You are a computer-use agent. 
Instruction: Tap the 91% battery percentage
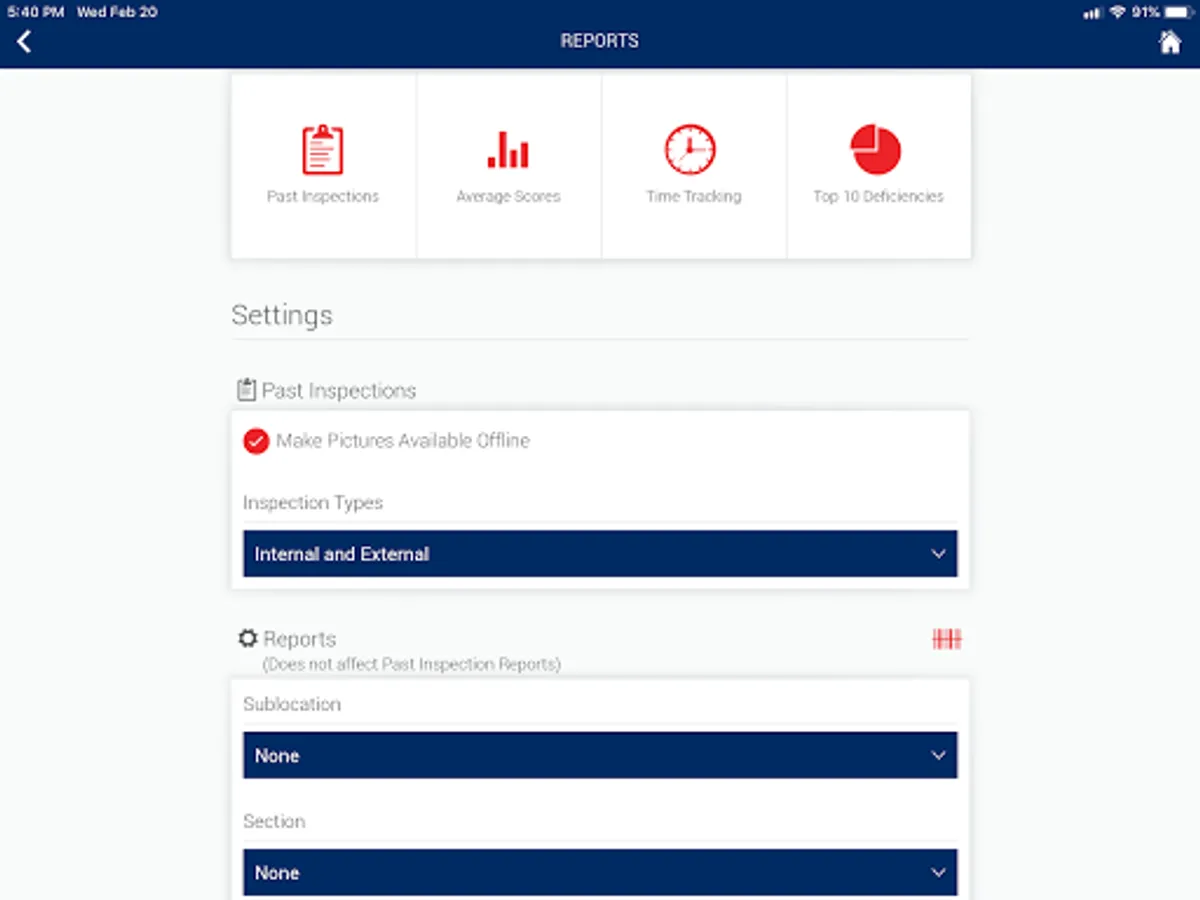point(1146,12)
